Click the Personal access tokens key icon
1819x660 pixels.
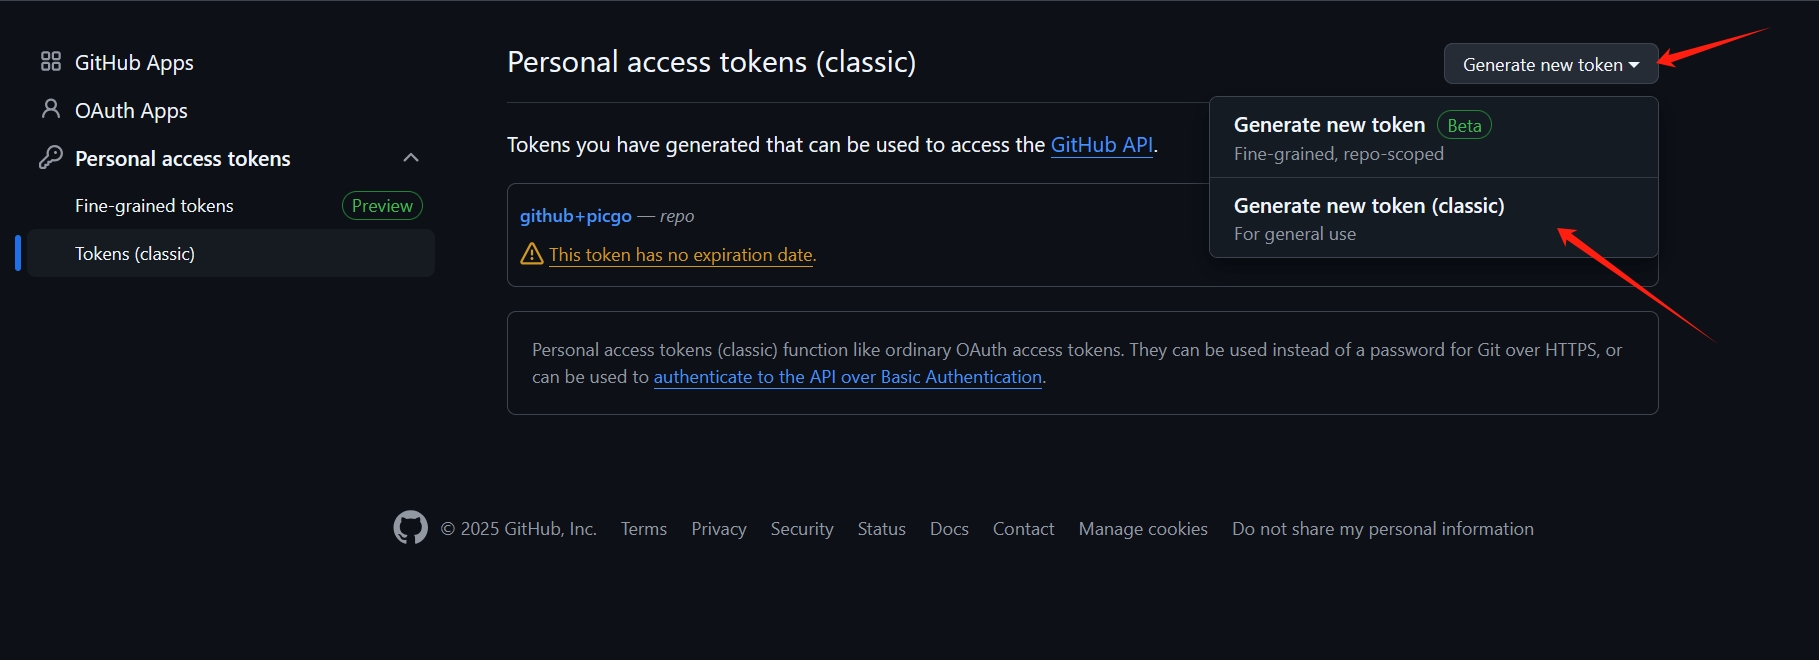51,158
